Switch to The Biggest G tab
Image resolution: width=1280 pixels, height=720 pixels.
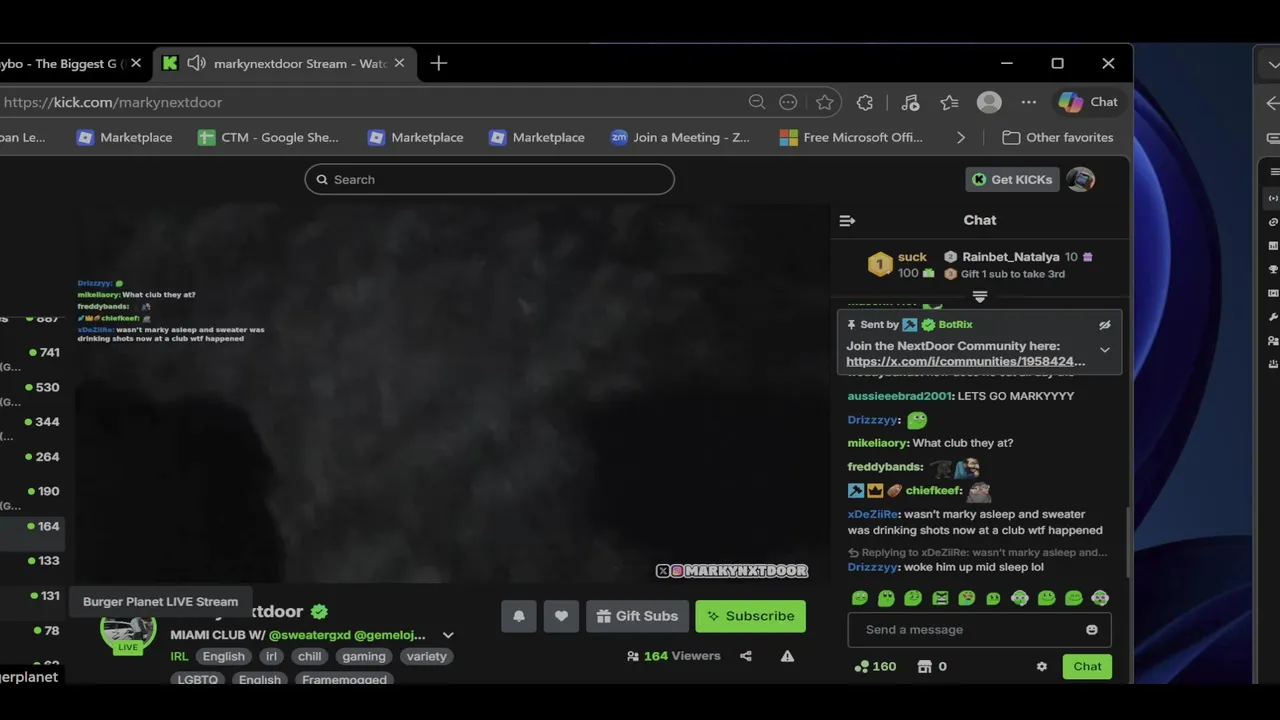click(x=62, y=63)
